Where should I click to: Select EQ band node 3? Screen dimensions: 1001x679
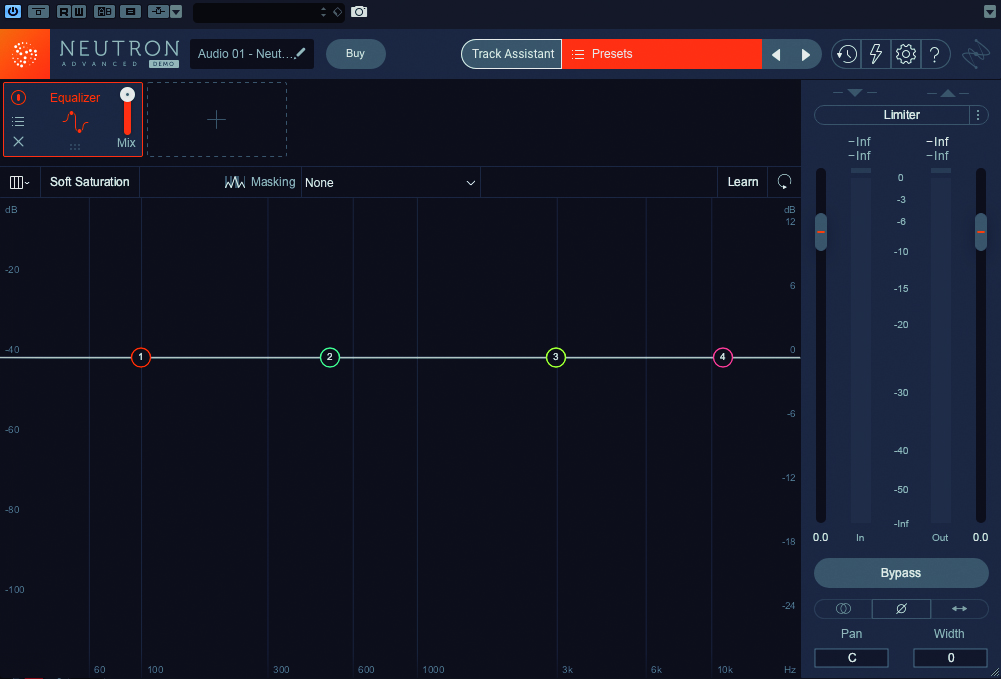tap(556, 357)
